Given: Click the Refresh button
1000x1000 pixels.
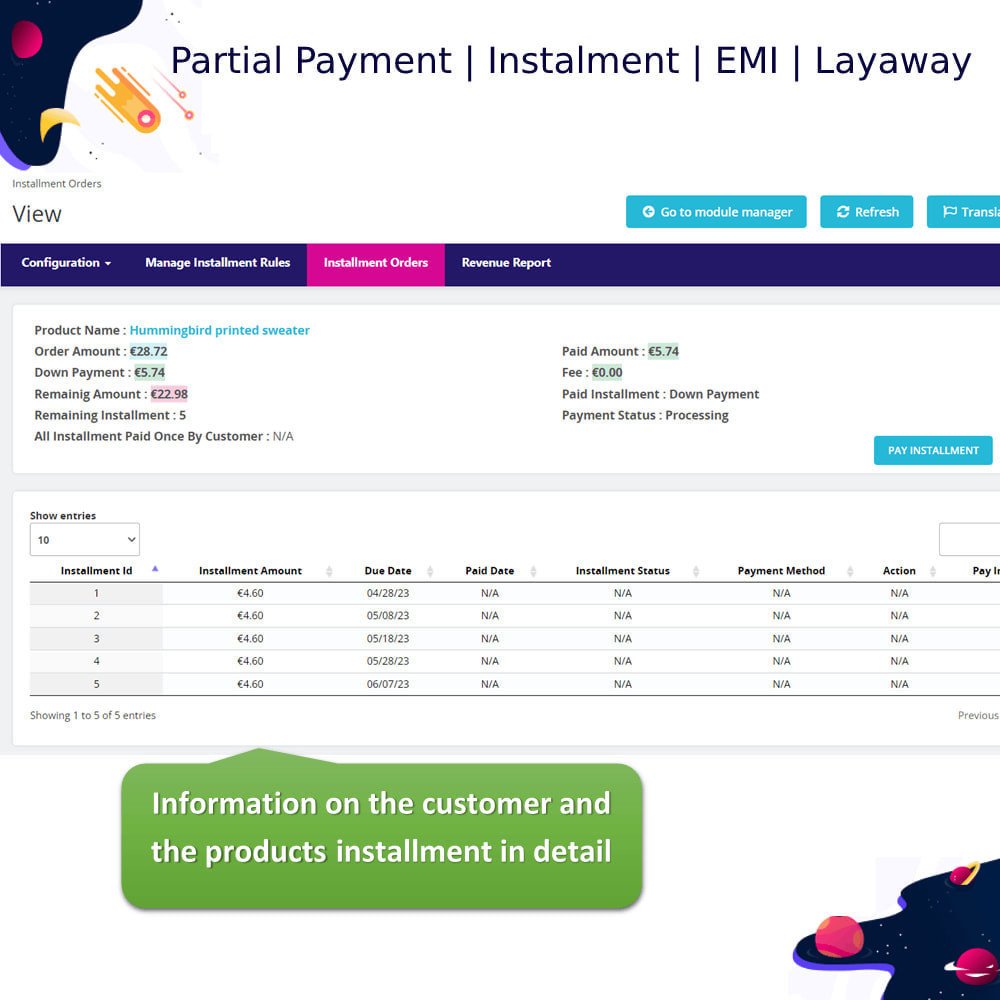Looking at the screenshot, I should point(866,212).
